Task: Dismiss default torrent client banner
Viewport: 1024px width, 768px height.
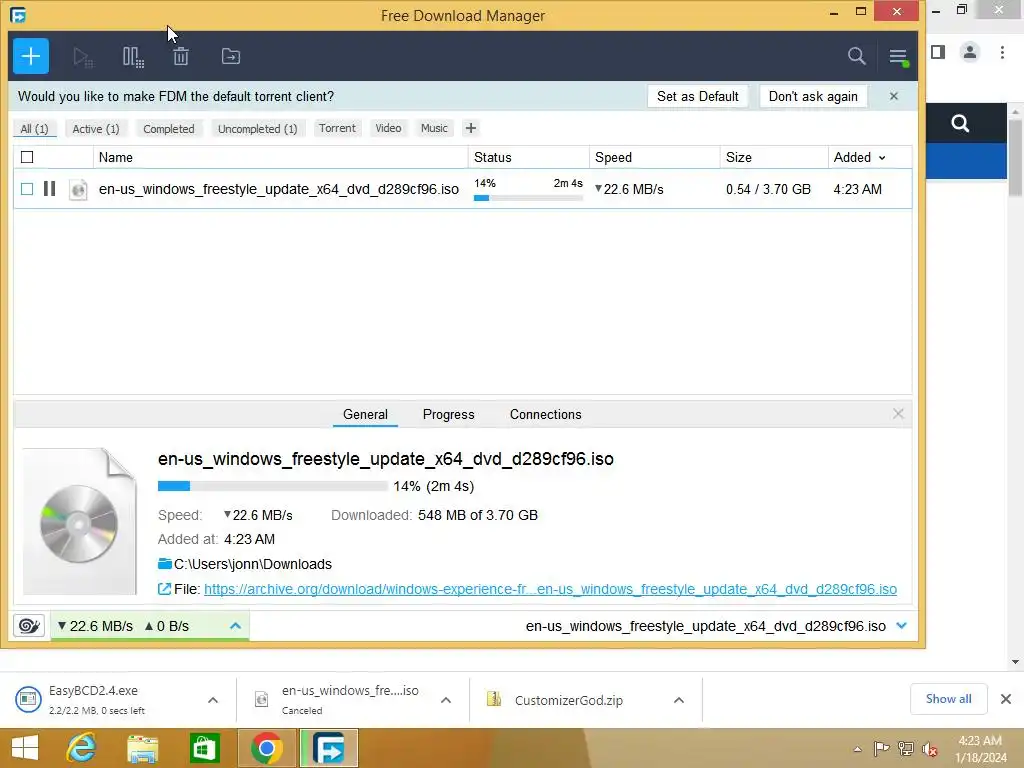Action: (893, 96)
